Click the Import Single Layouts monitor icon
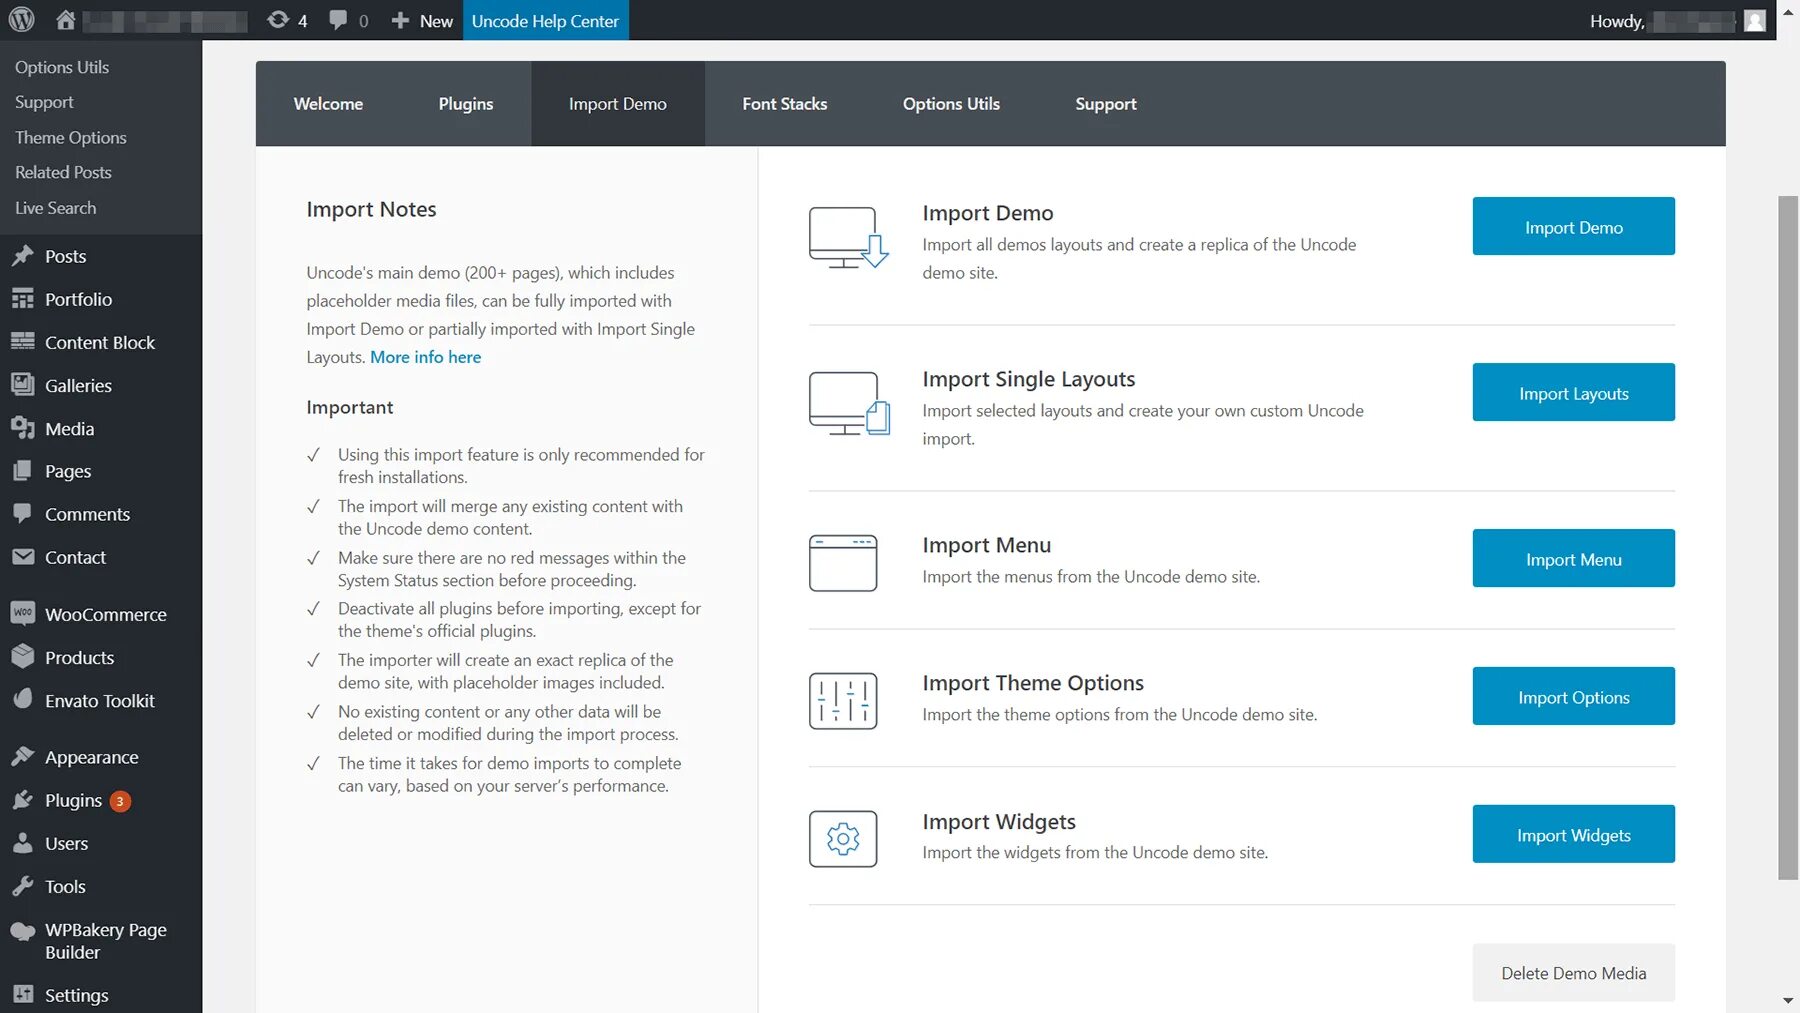Image resolution: width=1800 pixels, height=1013 pixels. [848, 404]
